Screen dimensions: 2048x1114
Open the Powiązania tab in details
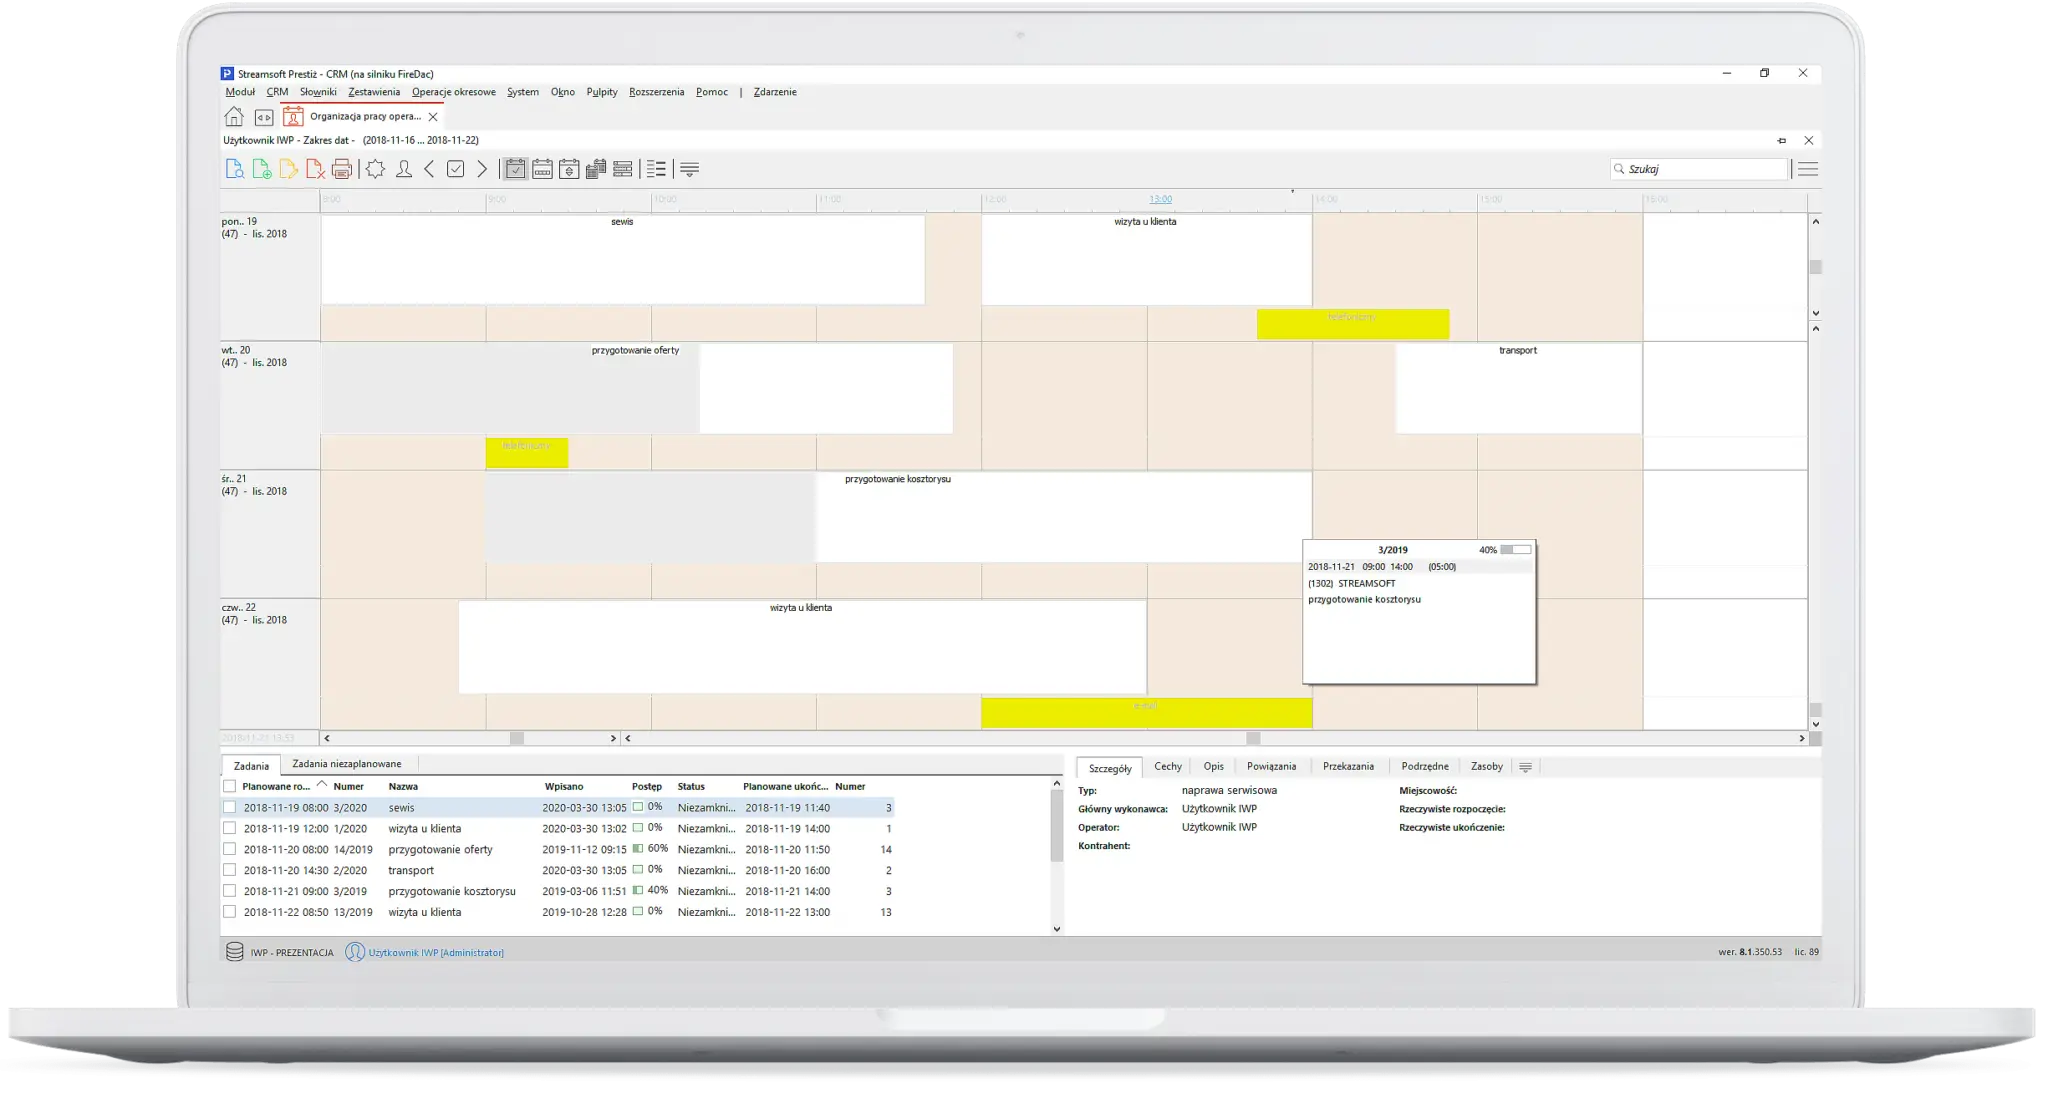[x=1271, y=766]
